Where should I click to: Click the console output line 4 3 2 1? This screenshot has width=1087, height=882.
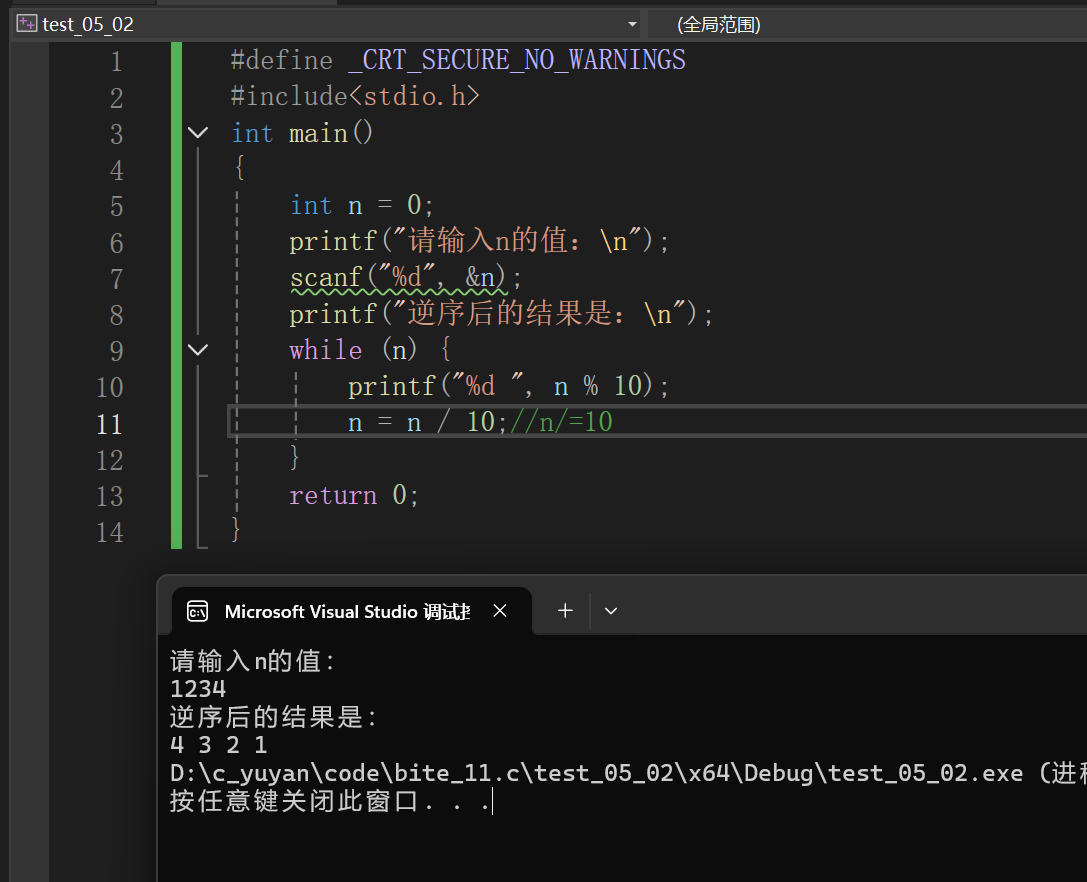point(219,745)
